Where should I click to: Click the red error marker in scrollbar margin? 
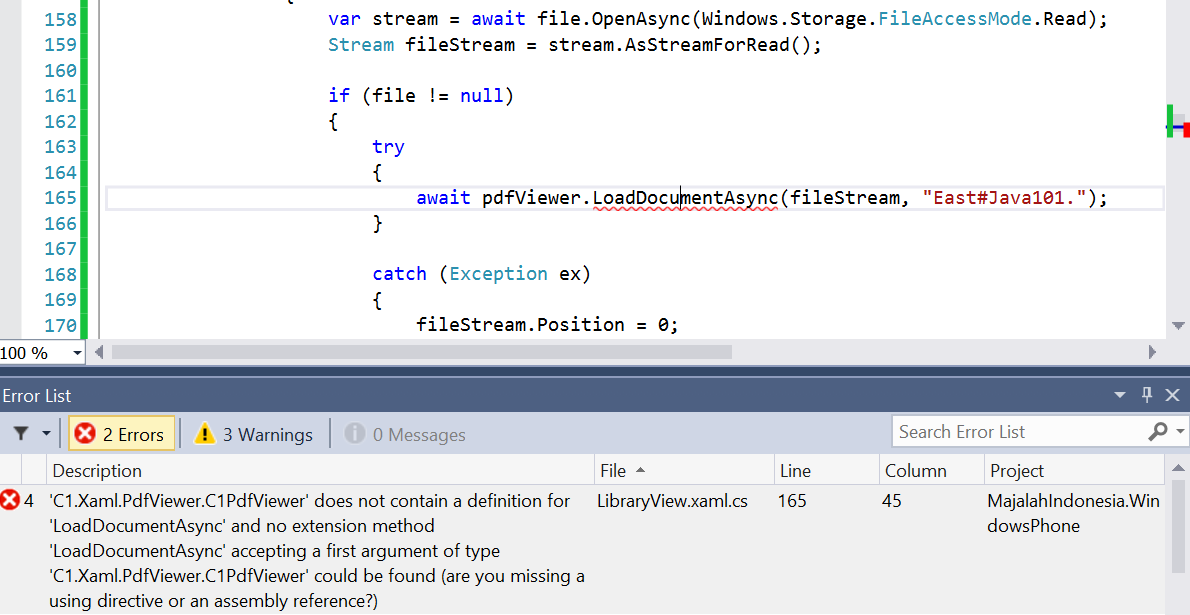point(1186,129)
